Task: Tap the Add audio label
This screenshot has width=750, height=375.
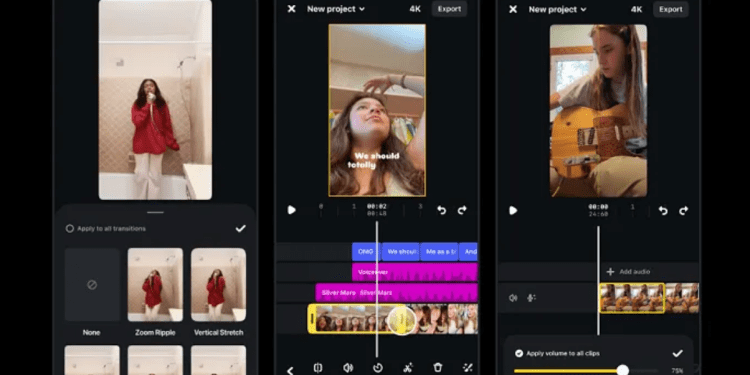Action: pos(635,272)
